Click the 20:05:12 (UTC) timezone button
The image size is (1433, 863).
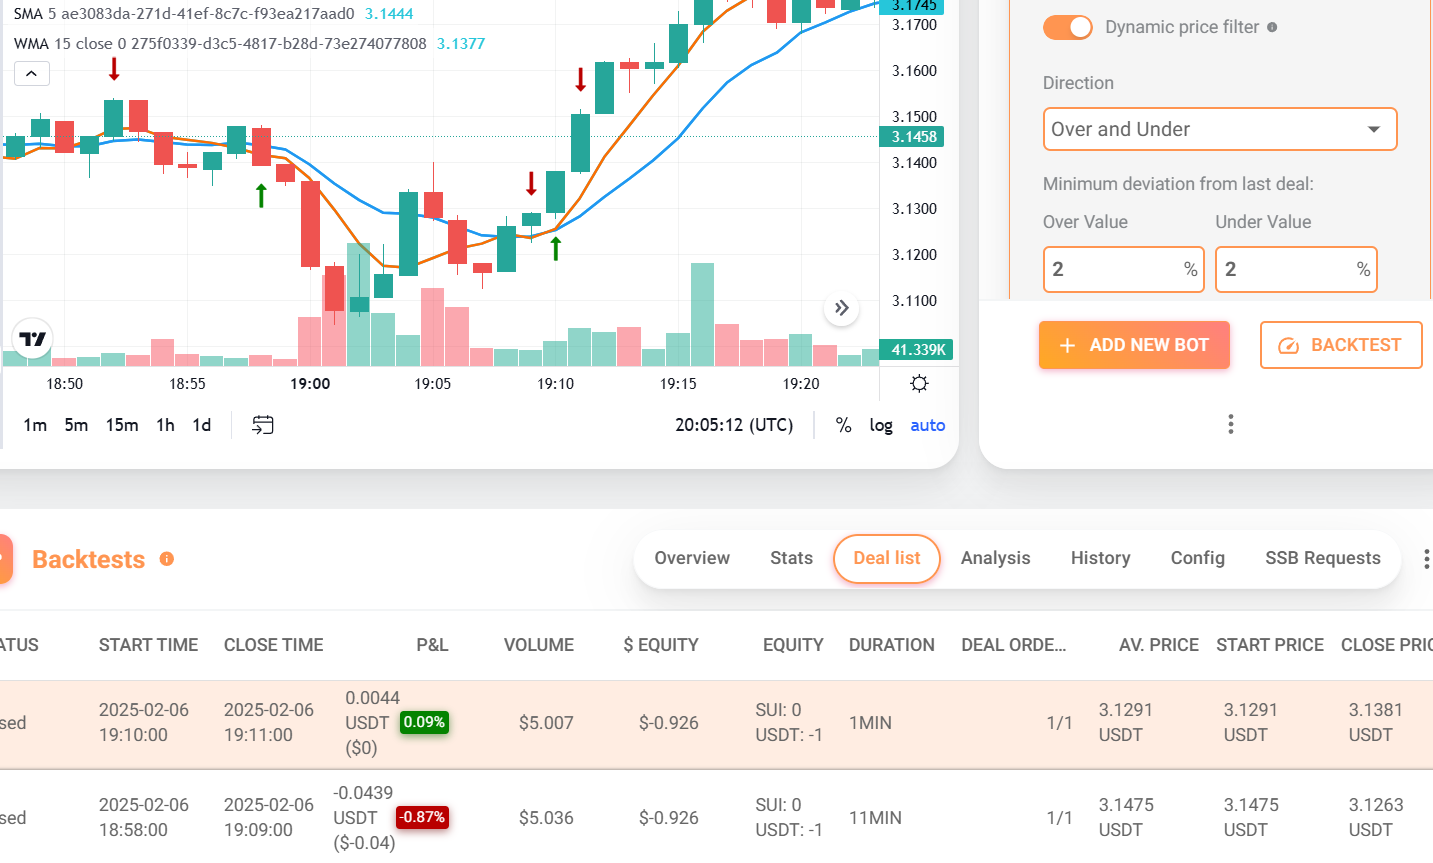click(734, 425)
